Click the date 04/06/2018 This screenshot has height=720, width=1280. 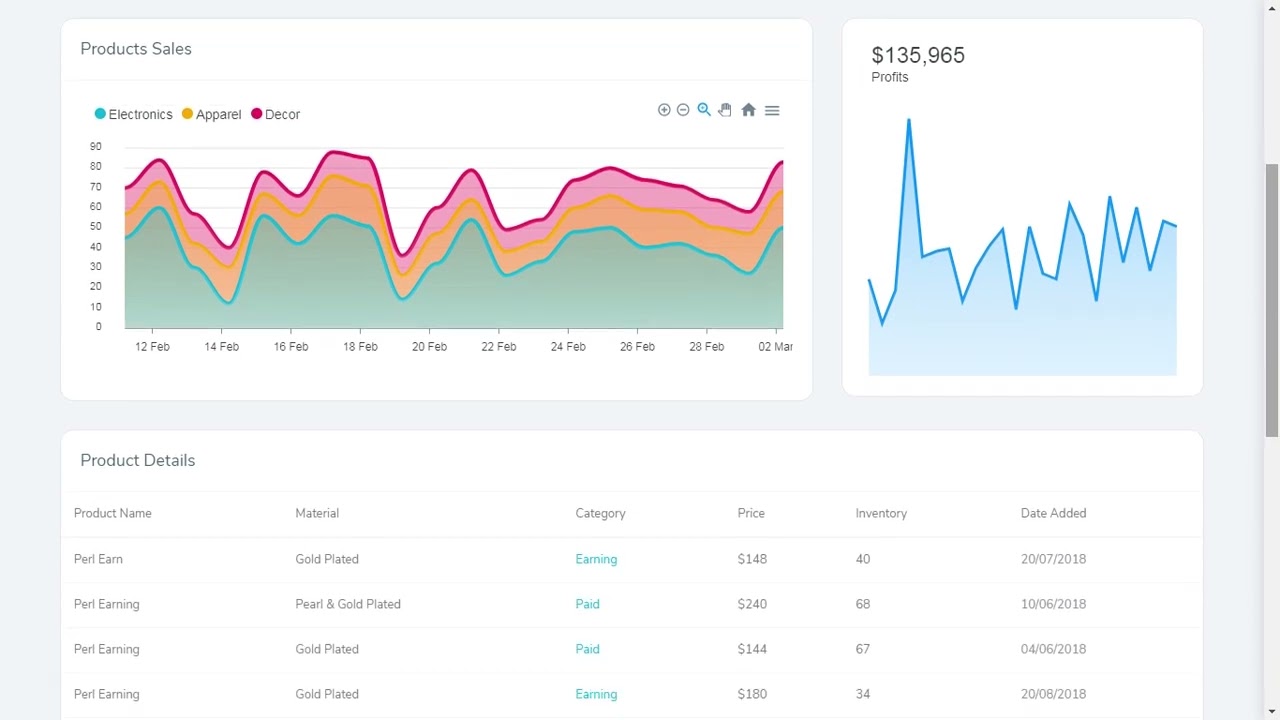(x=1053, y=649)
